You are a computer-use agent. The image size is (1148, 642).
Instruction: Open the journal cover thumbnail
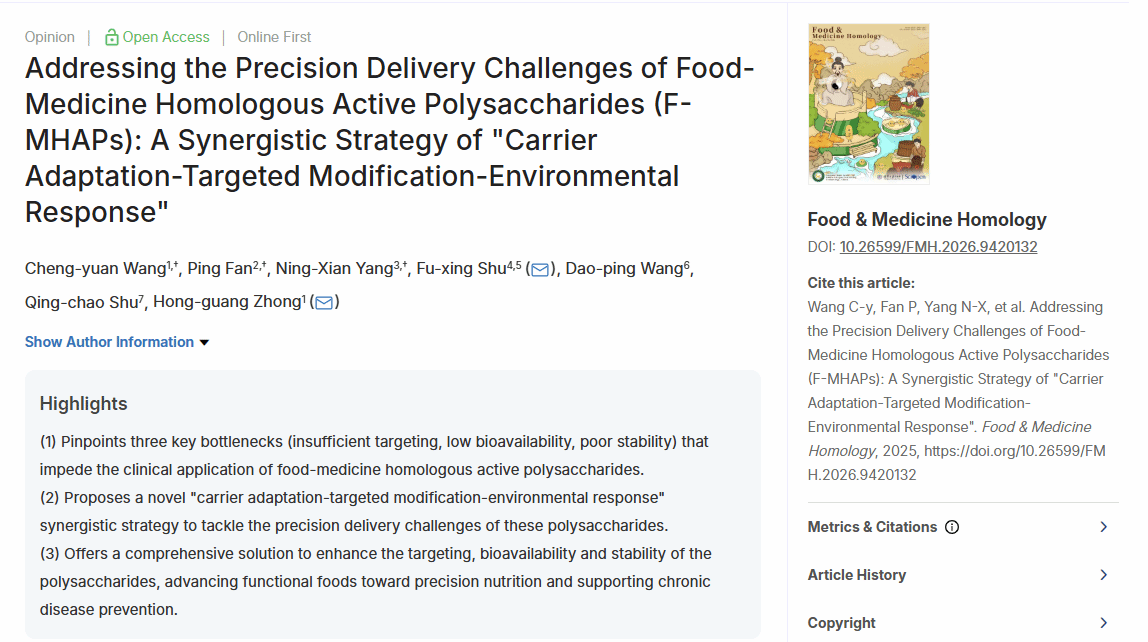pyautogui.click(x=854, y=103)
